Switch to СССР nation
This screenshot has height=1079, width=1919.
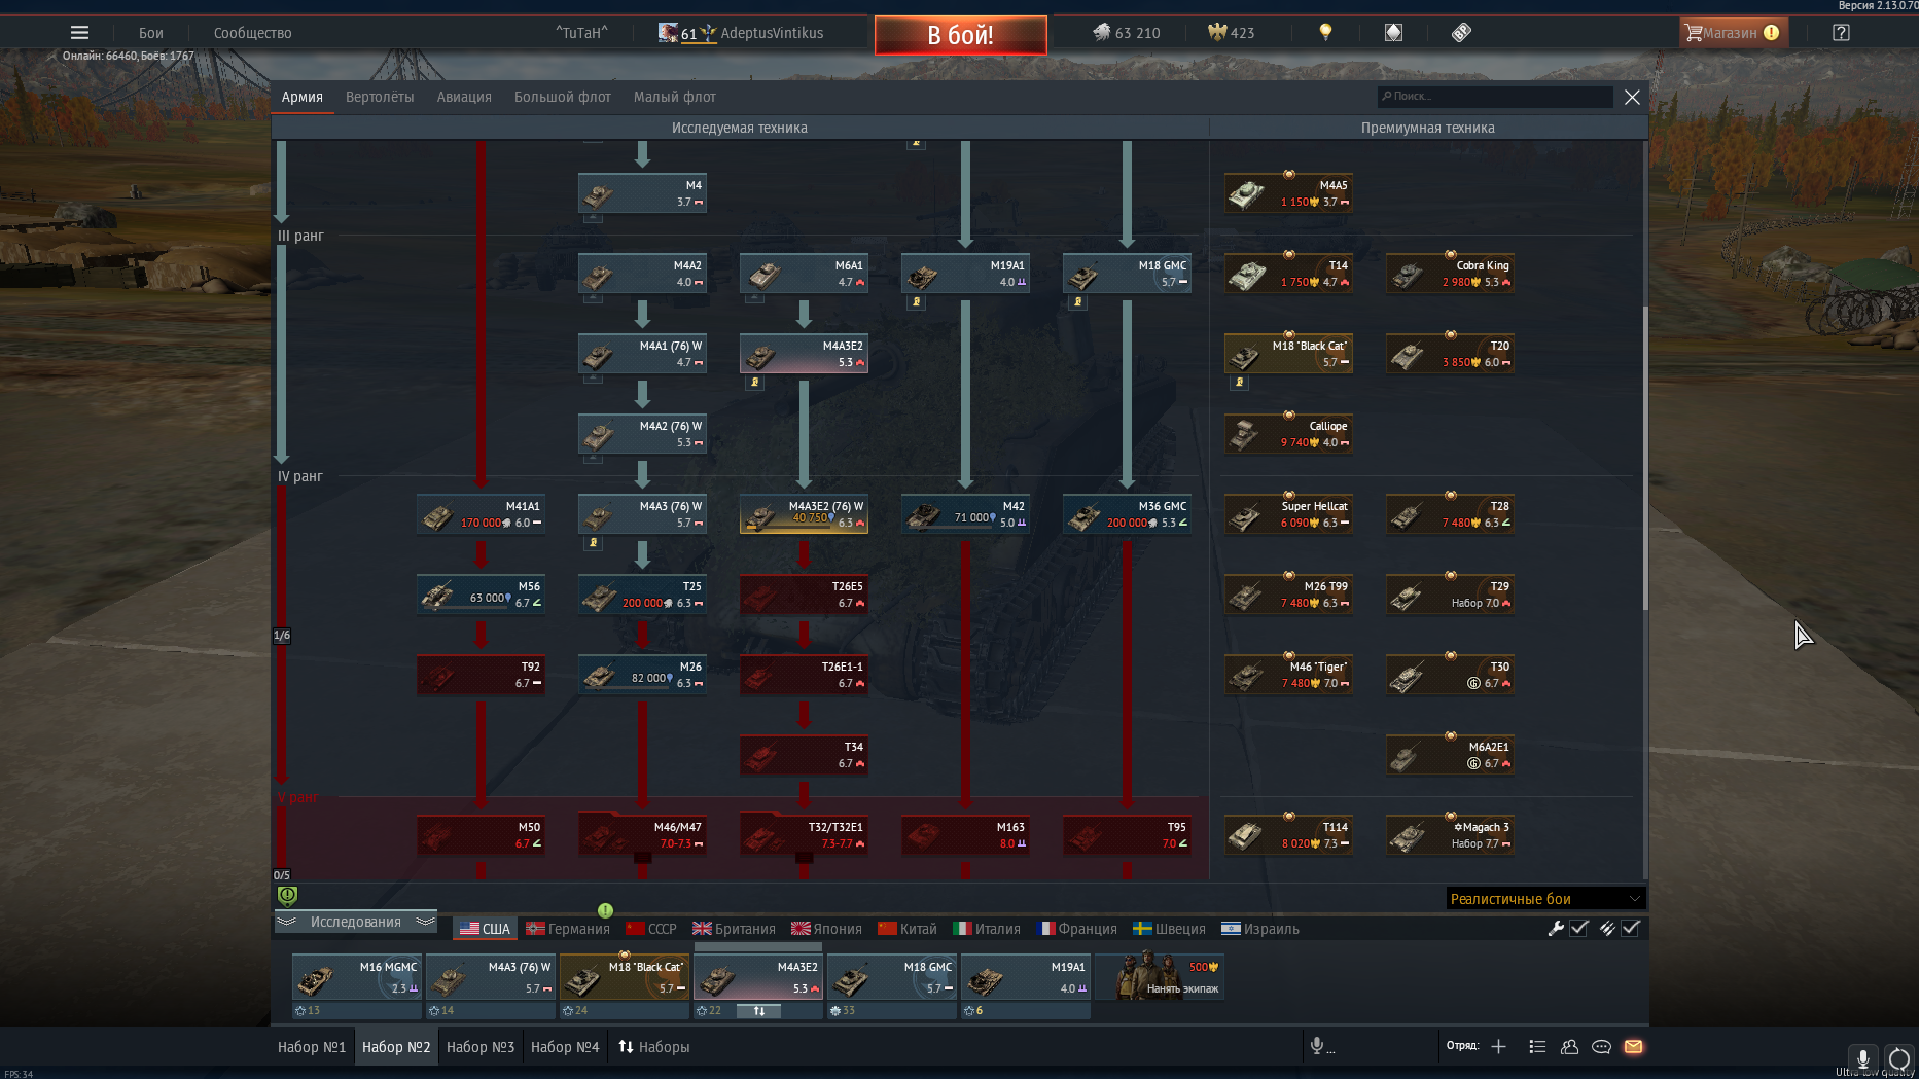pos(651,929)
